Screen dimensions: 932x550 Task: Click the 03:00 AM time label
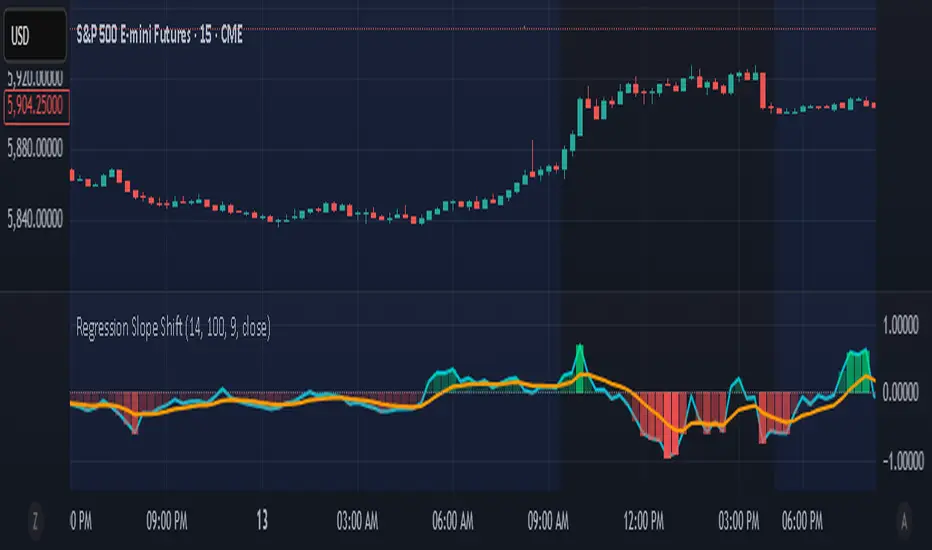[357, 520]
